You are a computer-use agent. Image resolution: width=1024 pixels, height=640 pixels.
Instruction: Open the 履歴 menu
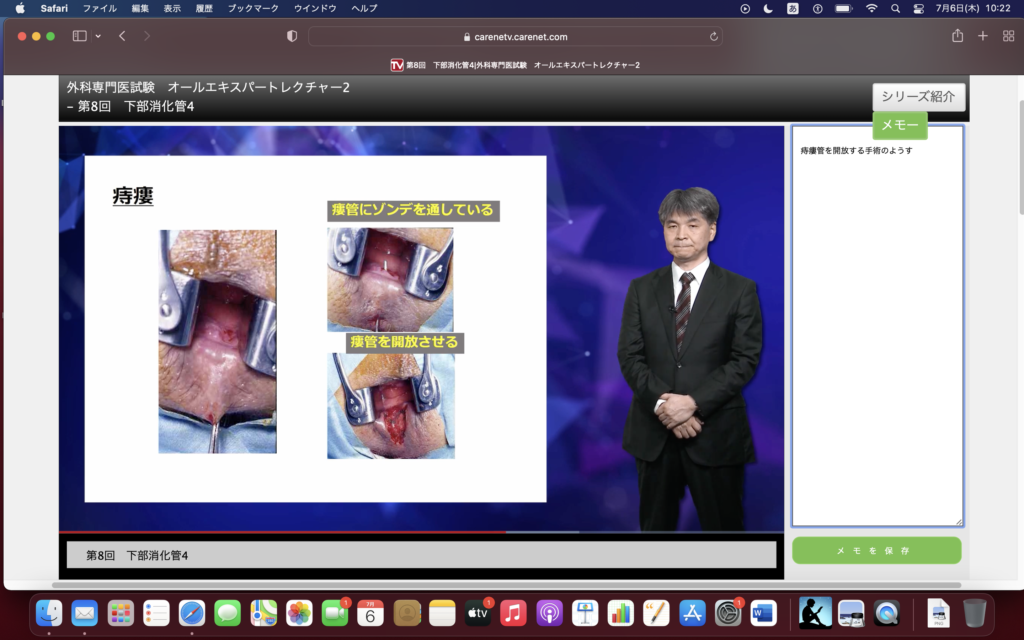click(x=204, y=8)
